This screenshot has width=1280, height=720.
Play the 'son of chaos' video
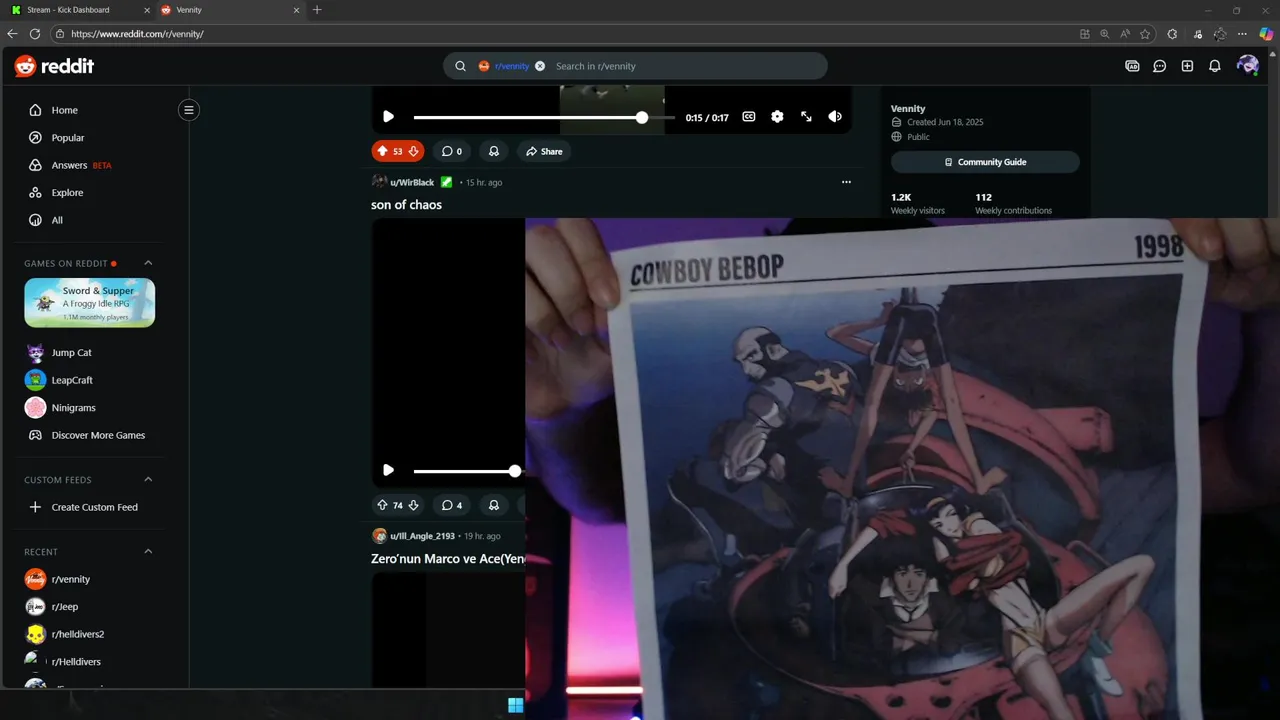point(388,470)
